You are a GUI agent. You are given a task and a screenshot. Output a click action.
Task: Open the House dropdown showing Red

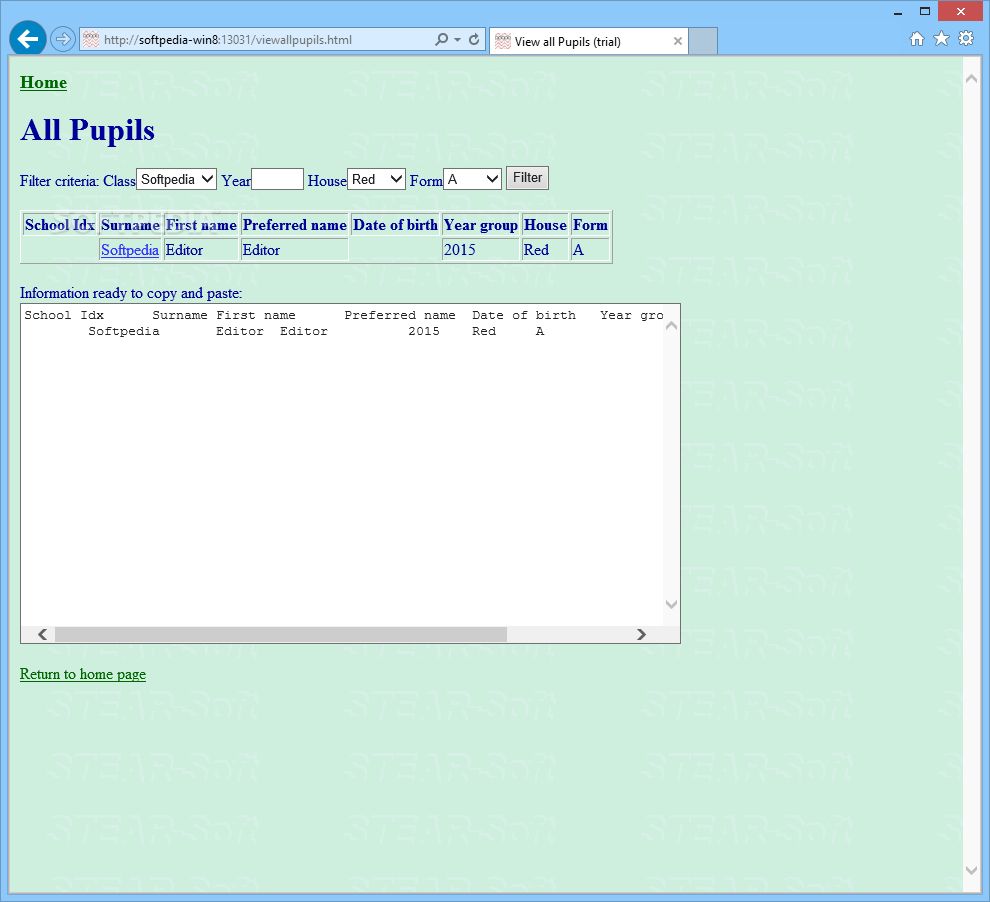coord(376,179)
